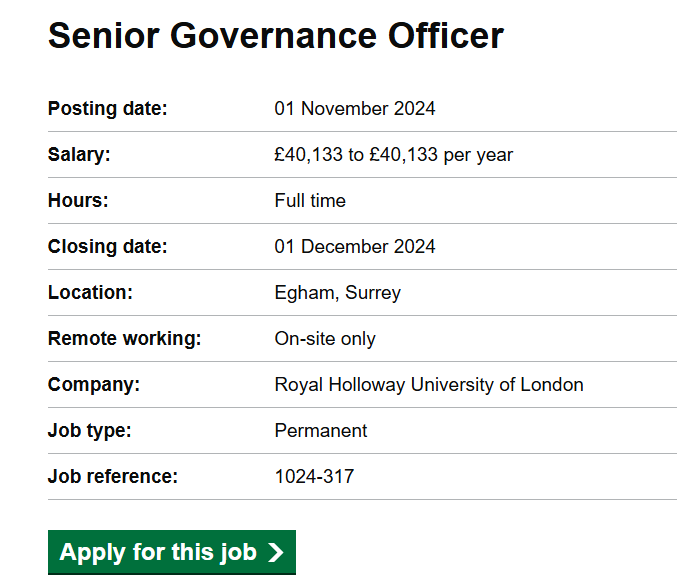The width and height of the screenshot is (695, 584).
Task: Click the Full time value
Action: tap(310, 200)
